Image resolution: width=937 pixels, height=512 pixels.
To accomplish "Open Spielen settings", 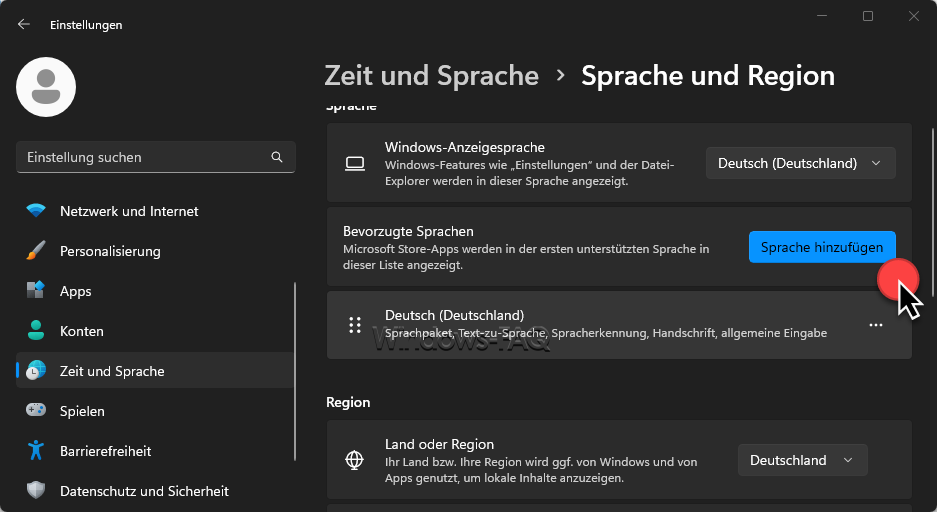I will pyautogui.click(x=155, y=411).
